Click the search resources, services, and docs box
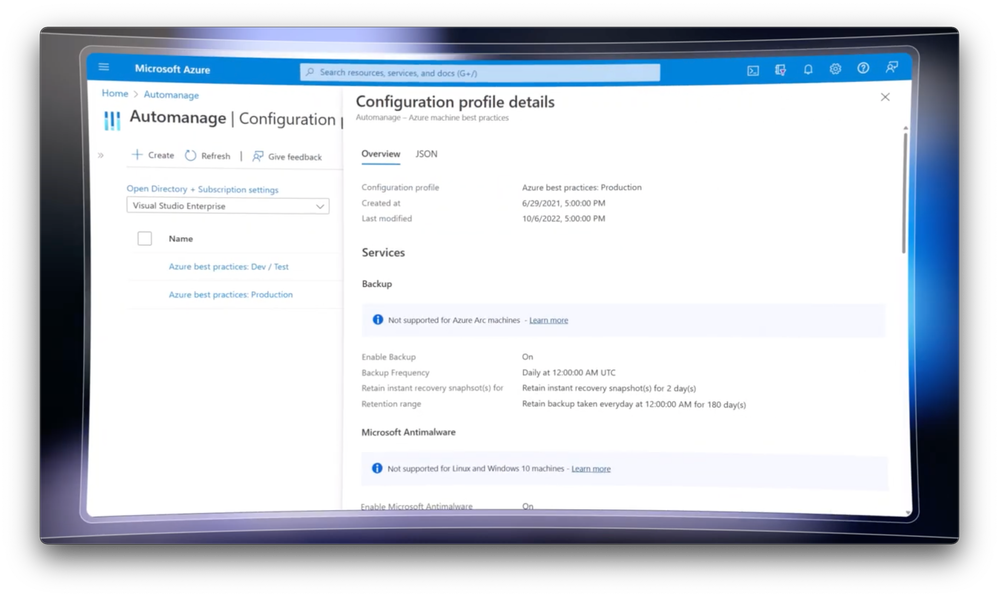This screenshot has height=597, width=999. pos(480,73)
